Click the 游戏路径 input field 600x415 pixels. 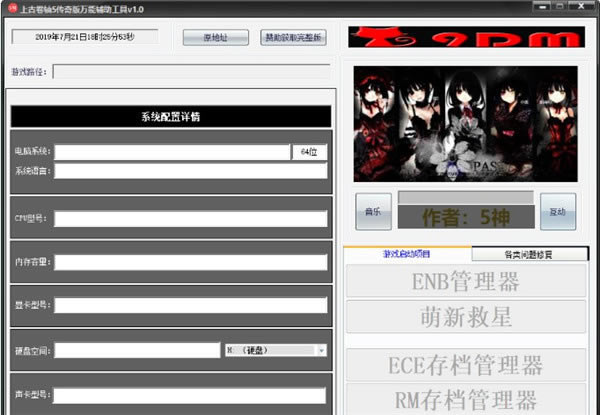pos(191,72)
